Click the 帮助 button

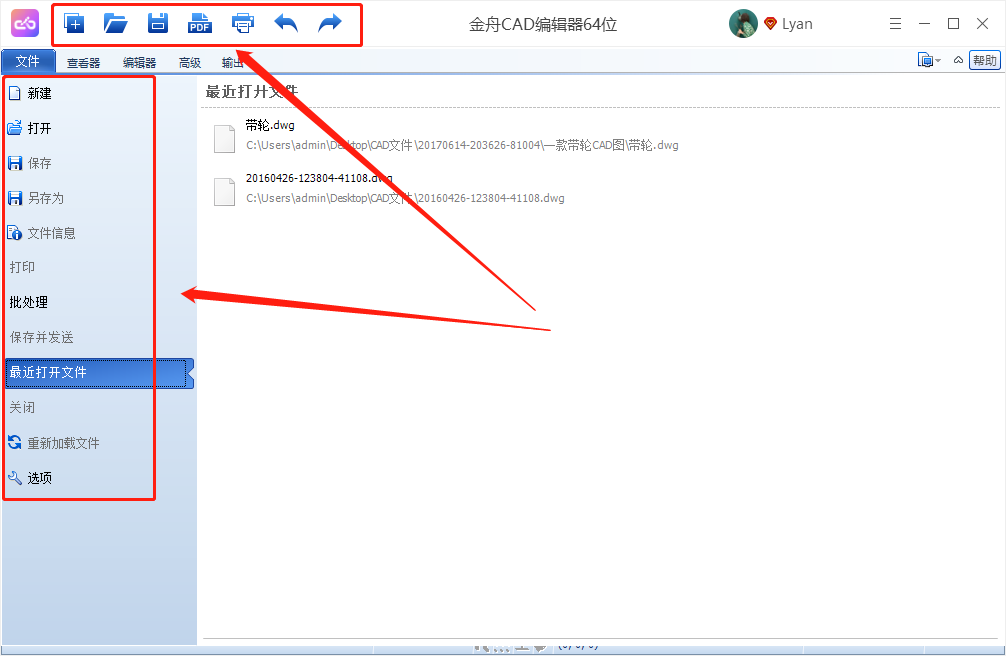984,60
